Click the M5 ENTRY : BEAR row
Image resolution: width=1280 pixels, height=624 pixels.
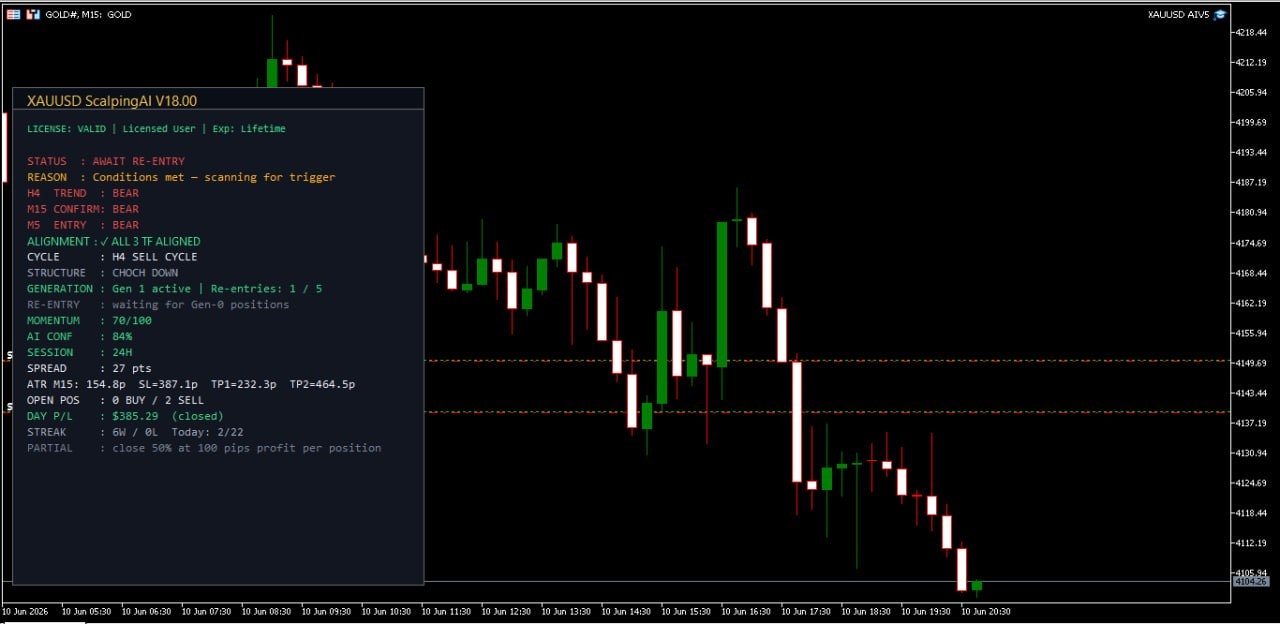tap(83, 225)
